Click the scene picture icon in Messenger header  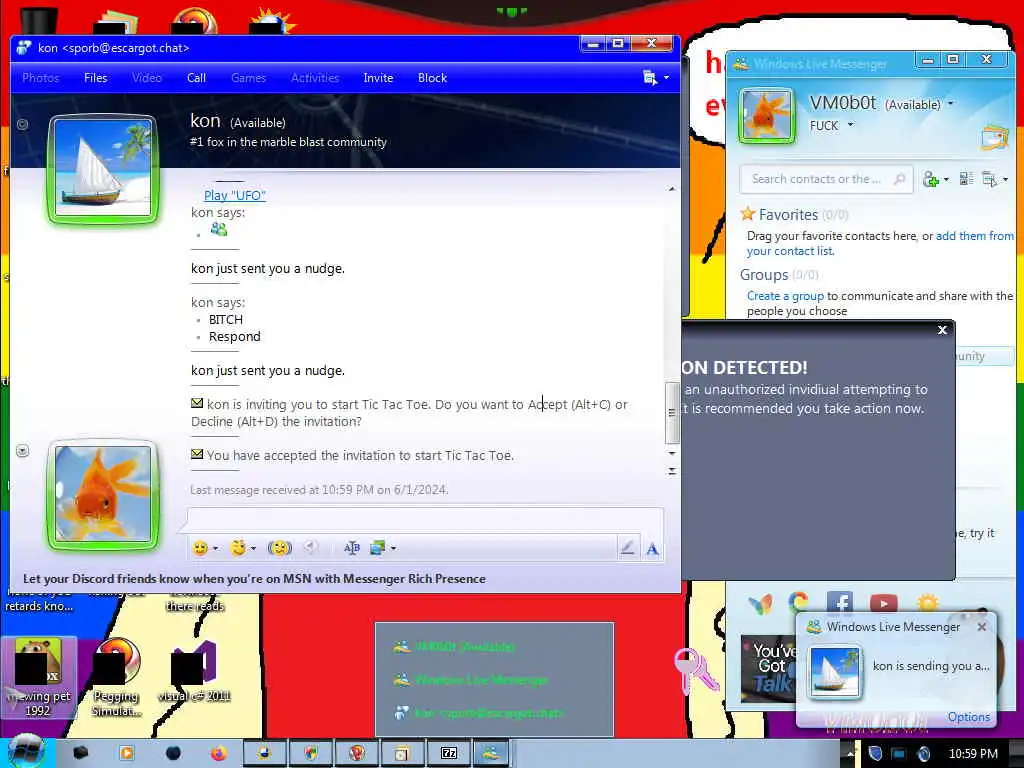tap(995, 137)
